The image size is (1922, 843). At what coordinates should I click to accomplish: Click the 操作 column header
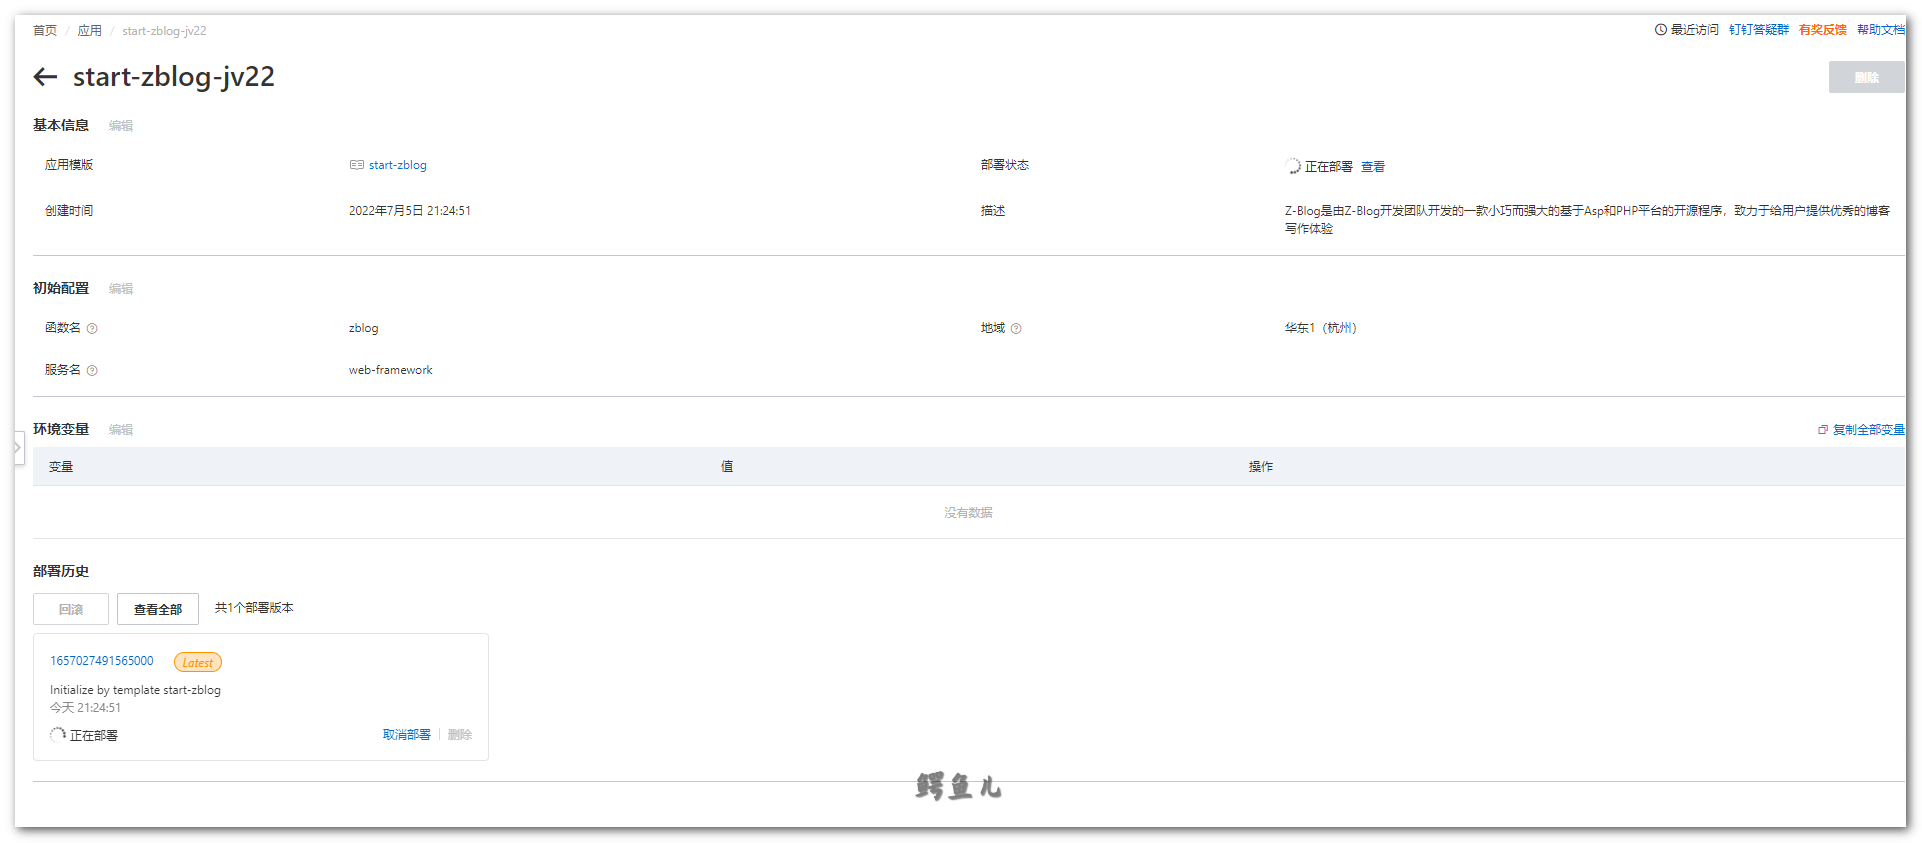click(x=1261, y=467)
